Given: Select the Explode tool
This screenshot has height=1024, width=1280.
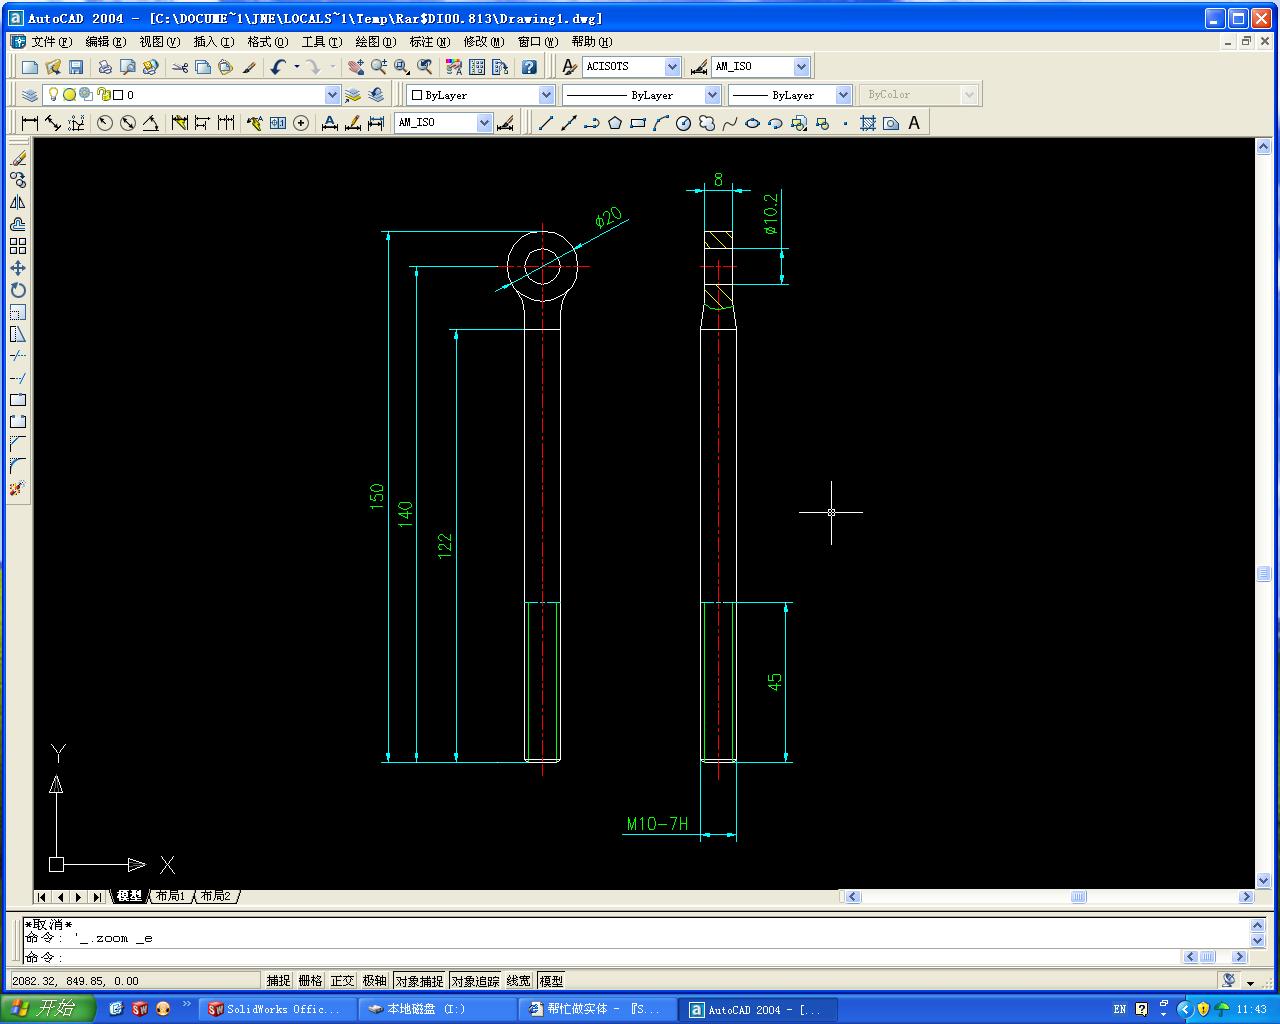Looking at the screenshot, I should [18, 488].
